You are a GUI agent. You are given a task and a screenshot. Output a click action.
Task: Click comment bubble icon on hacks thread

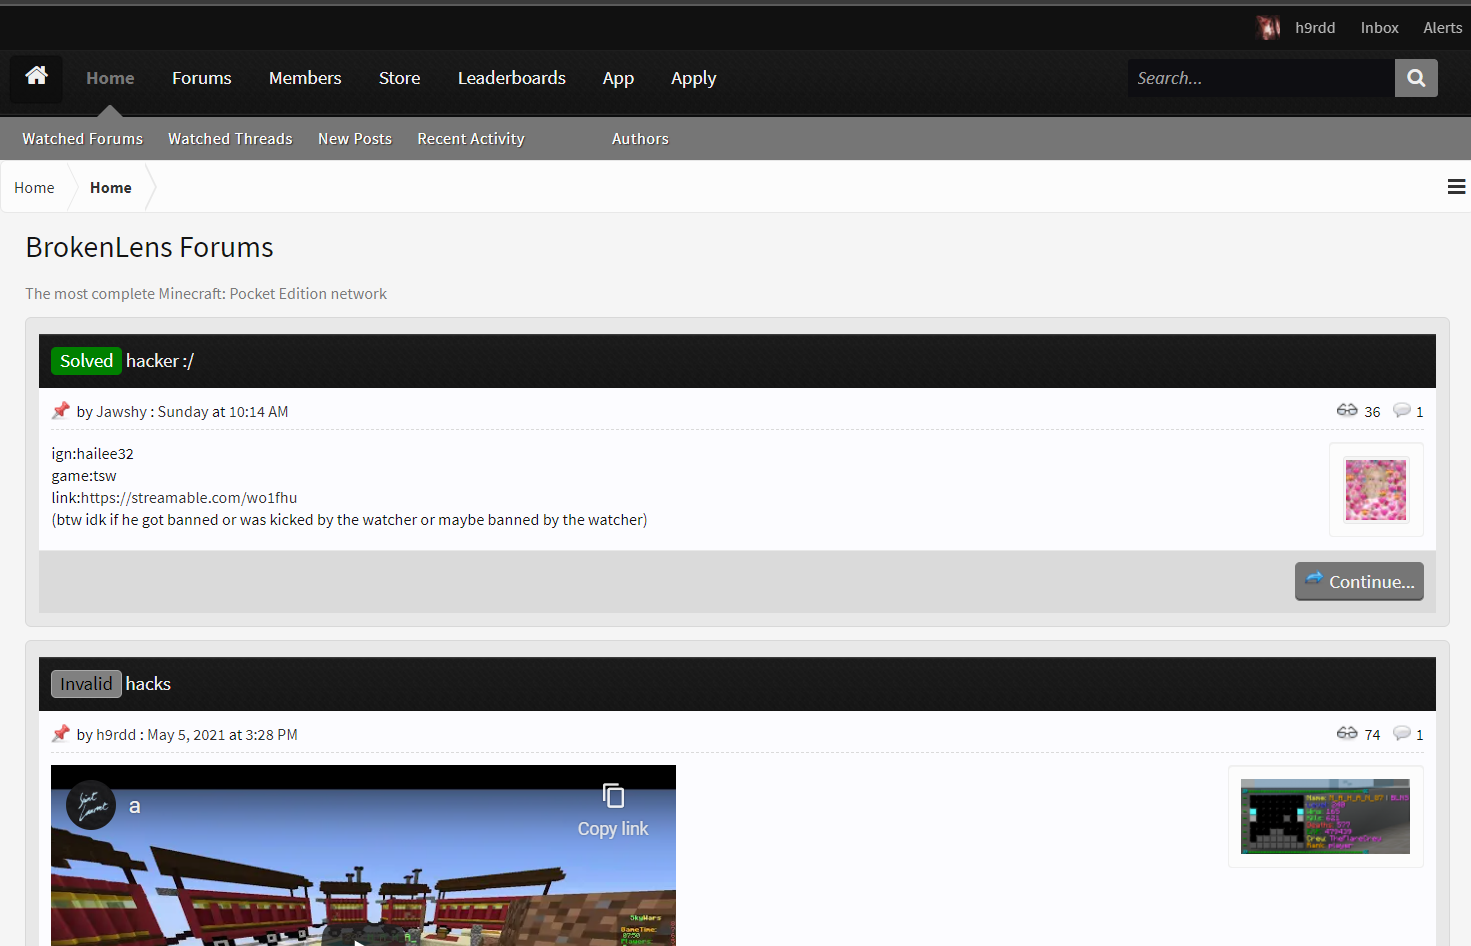(x=1402, y=733)
